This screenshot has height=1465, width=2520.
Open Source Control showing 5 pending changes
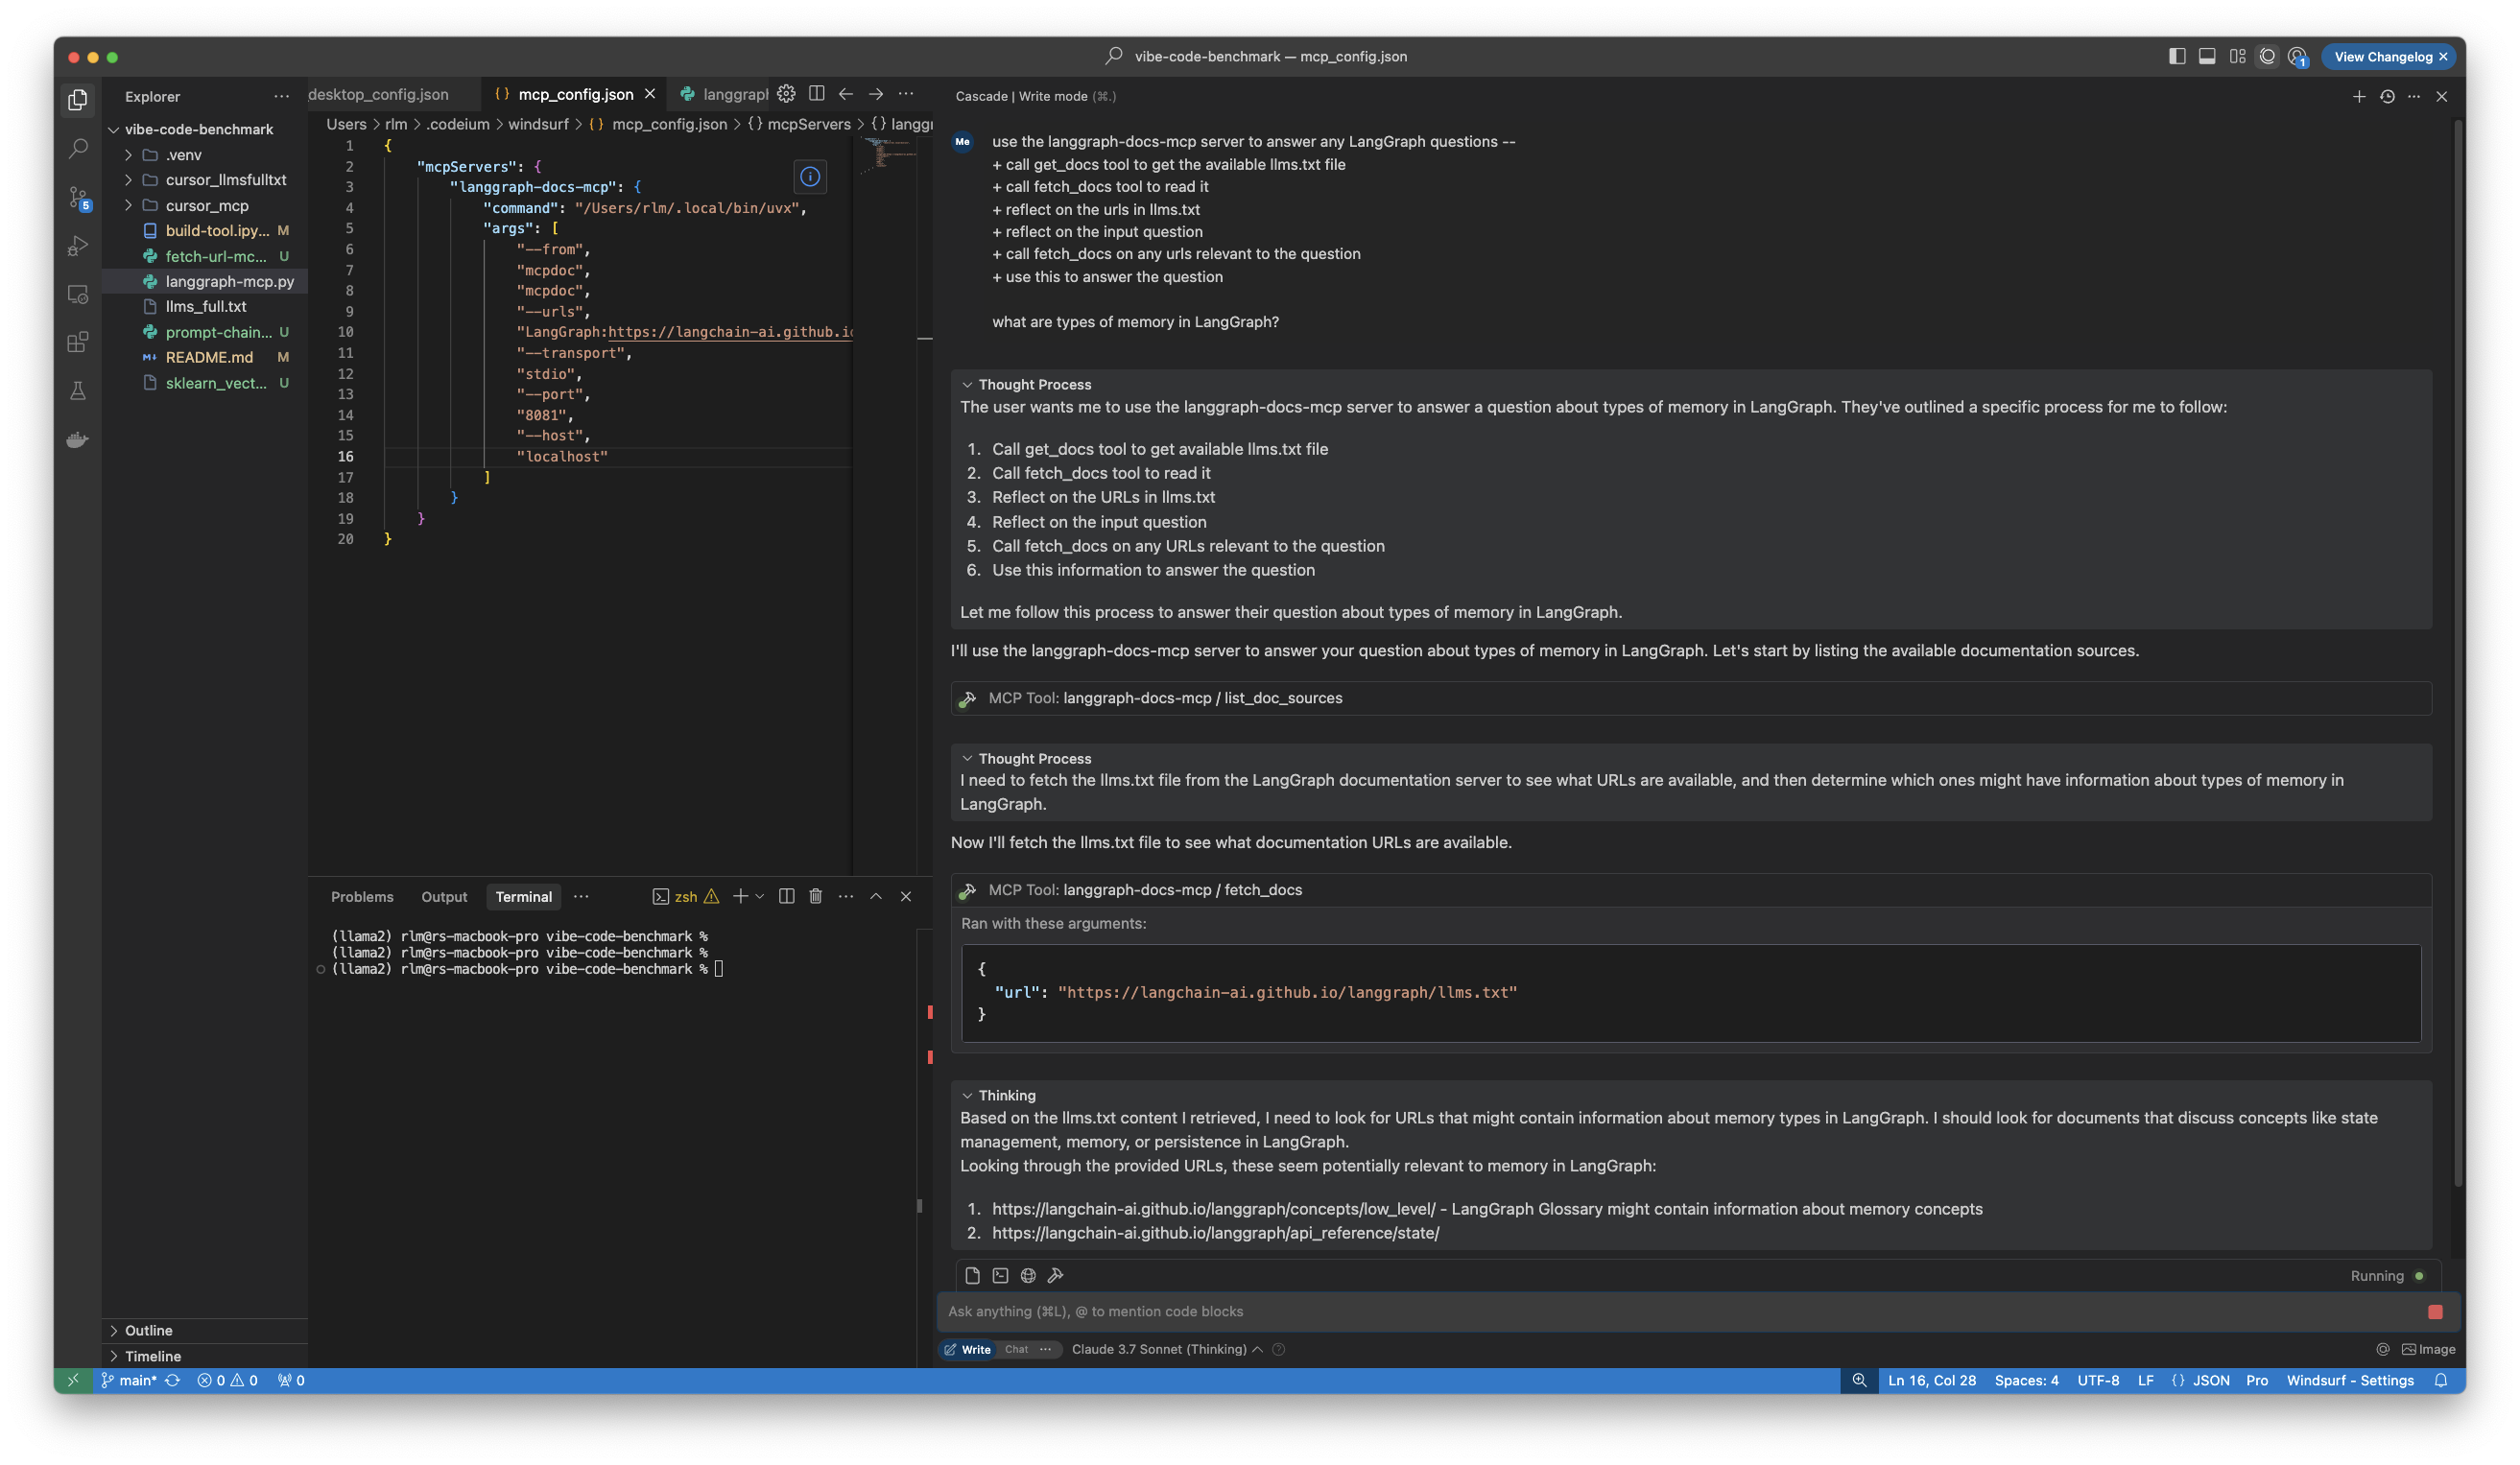point(77,197)
